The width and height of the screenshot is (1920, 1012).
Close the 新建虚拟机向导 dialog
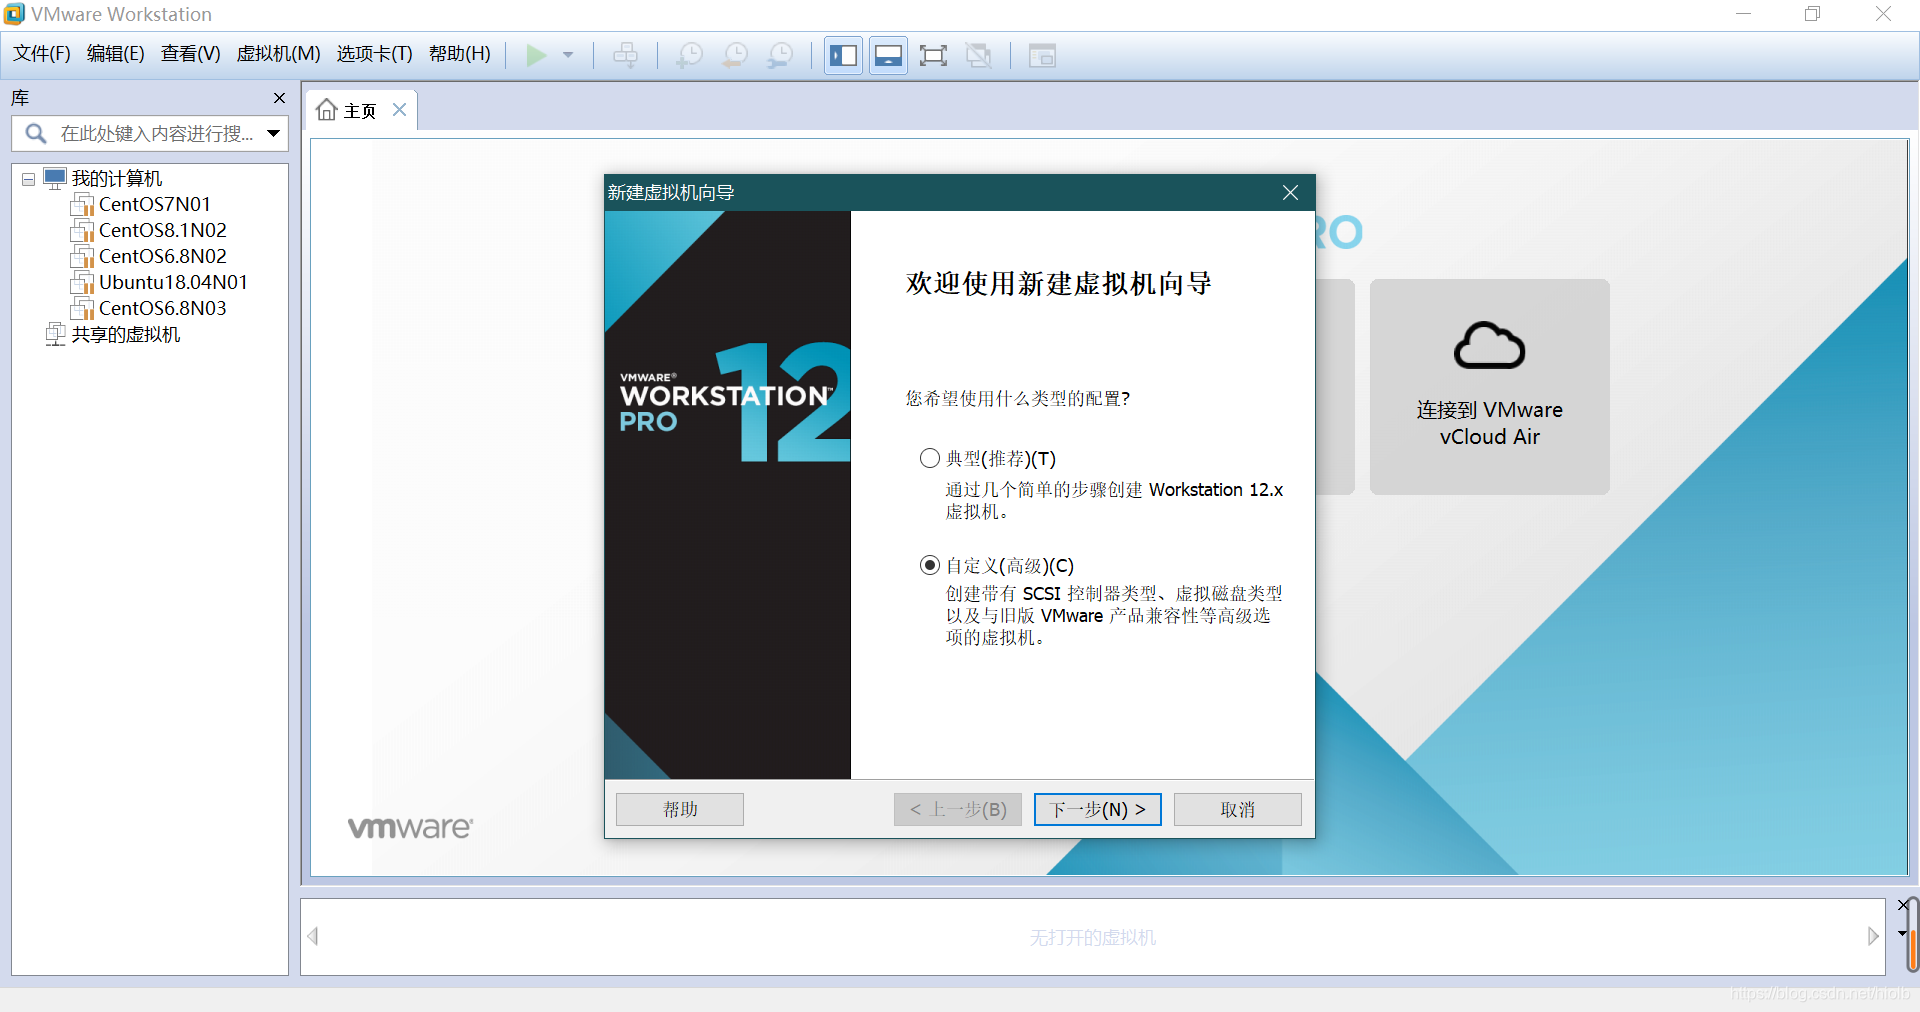click(1291, 193)
